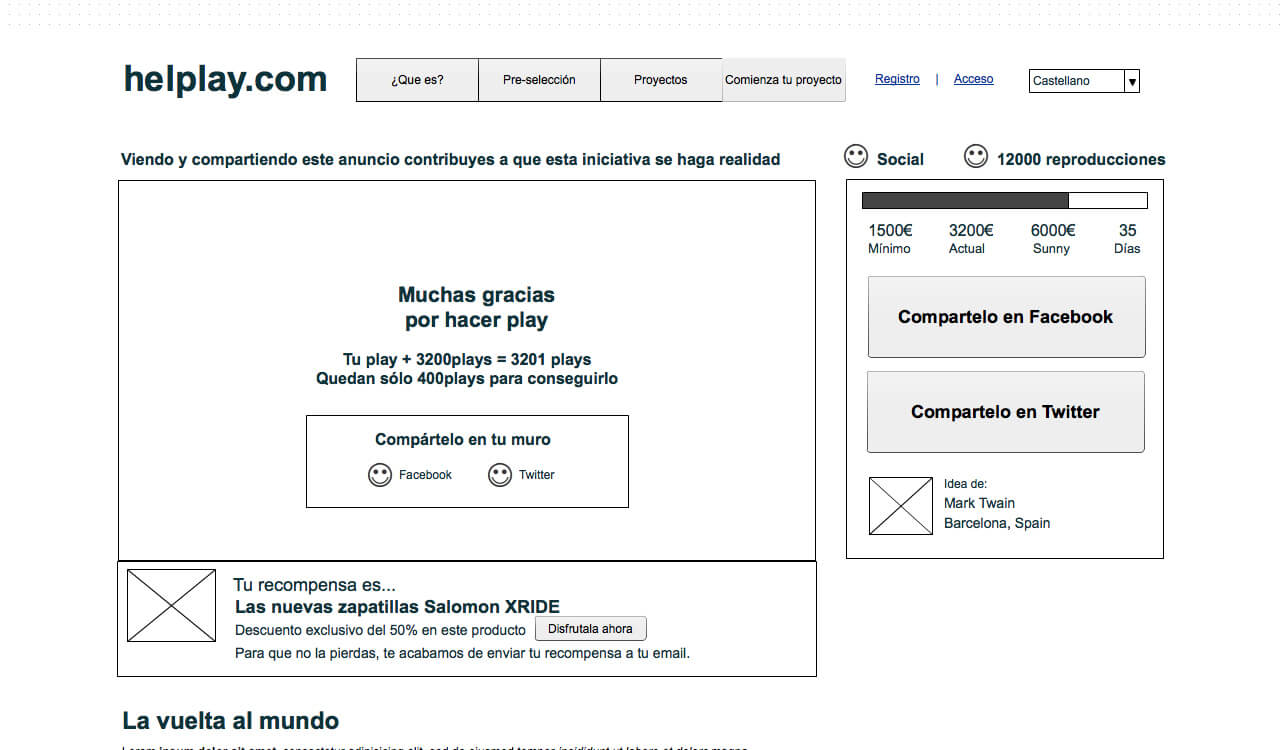Image resolution: width=1280 pixels, height=750 pixels.
Task: Go to the Pre-selección tab
Action: (x=539, y=80)
